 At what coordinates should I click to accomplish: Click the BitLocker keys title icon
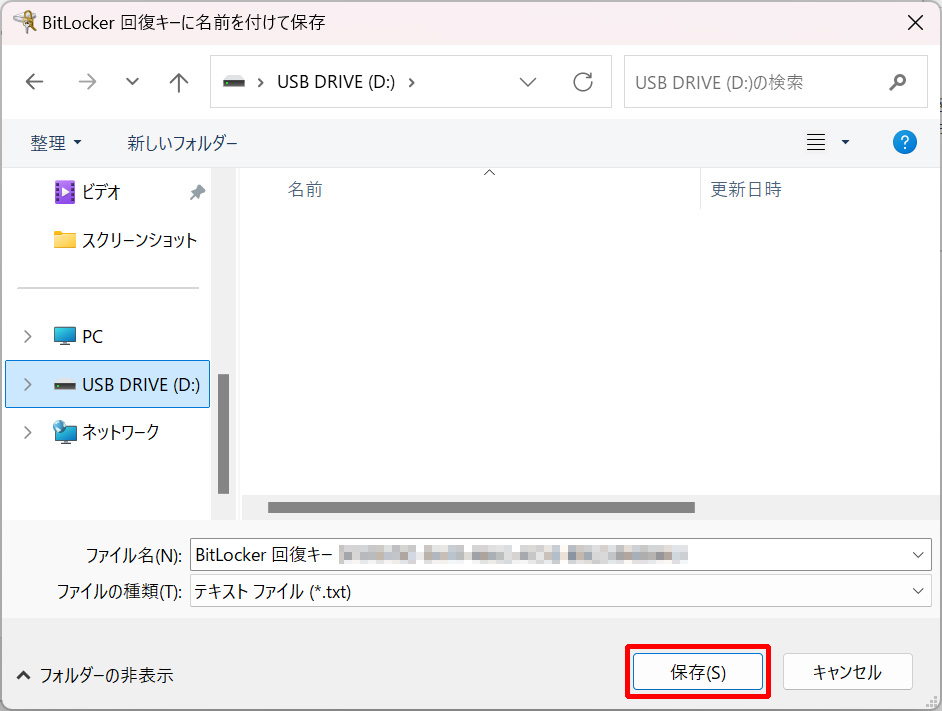25,22
